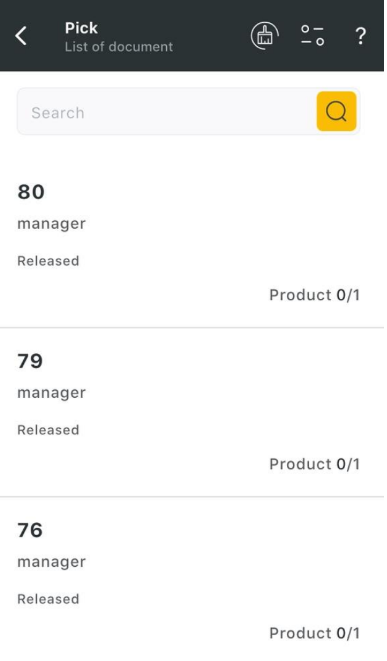This screenshot has height=661, width=387.
Task: Open help via the question mark
Action: 360,36
